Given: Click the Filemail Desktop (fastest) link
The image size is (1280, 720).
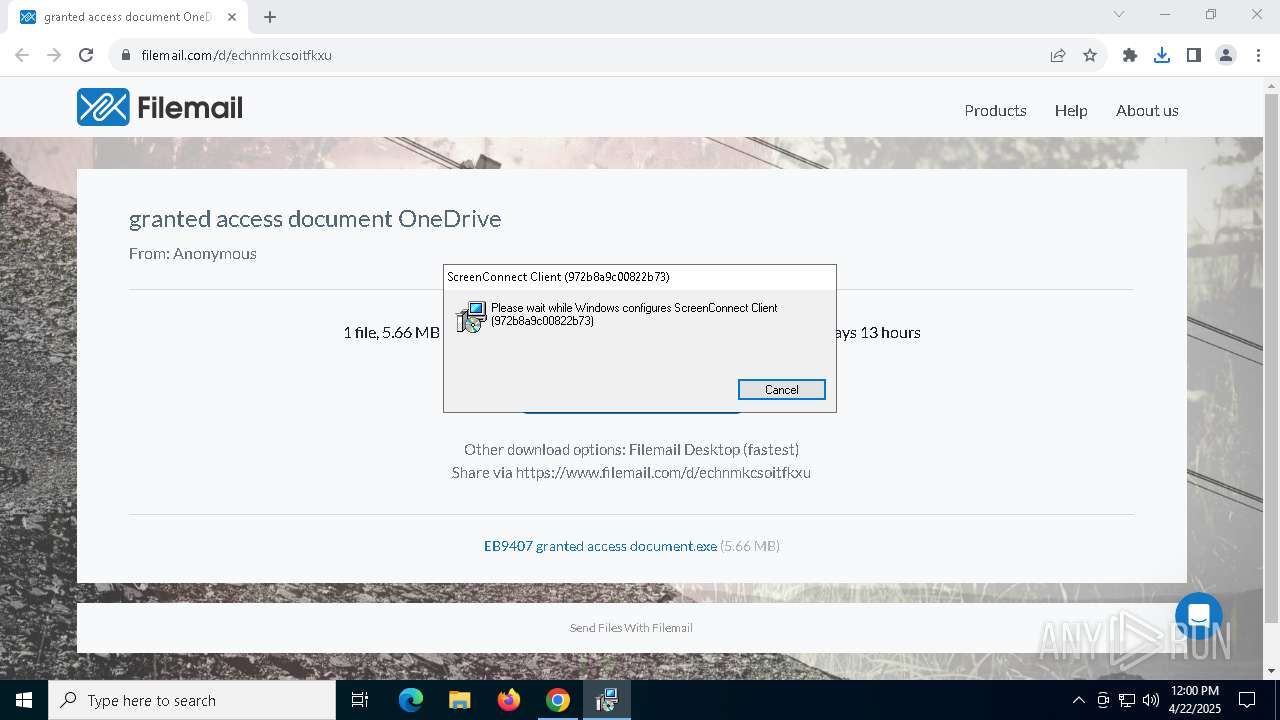Looking at the screenshot, I should [714, 449].
